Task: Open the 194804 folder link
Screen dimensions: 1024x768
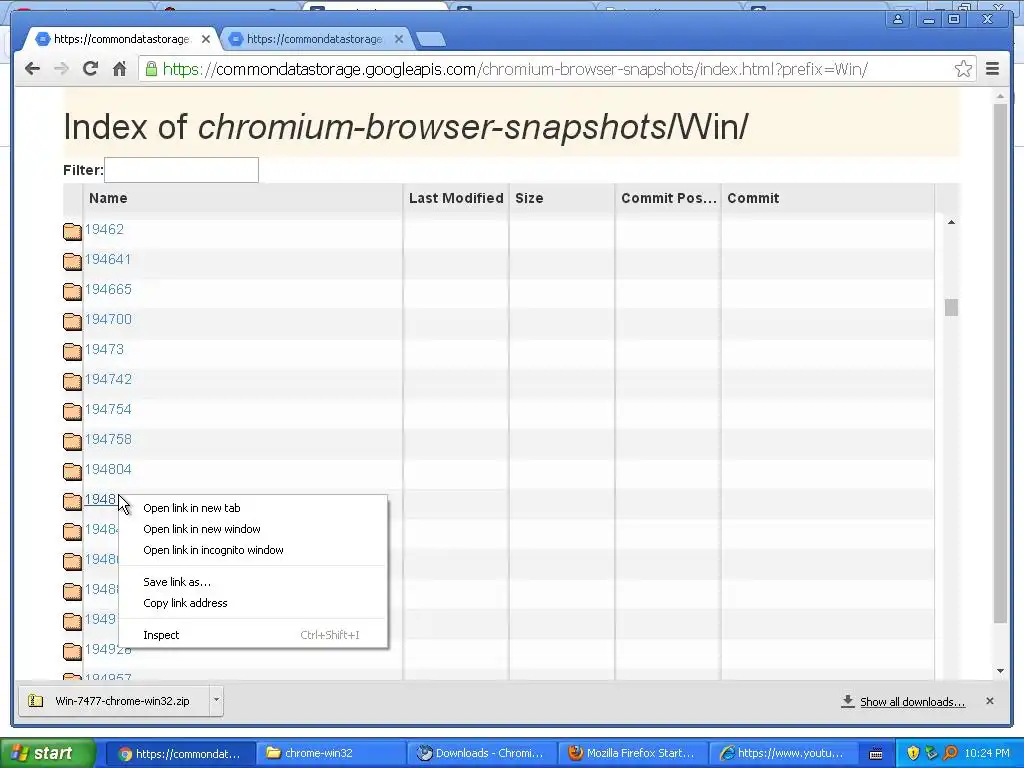Action: (x=108, y=470)
